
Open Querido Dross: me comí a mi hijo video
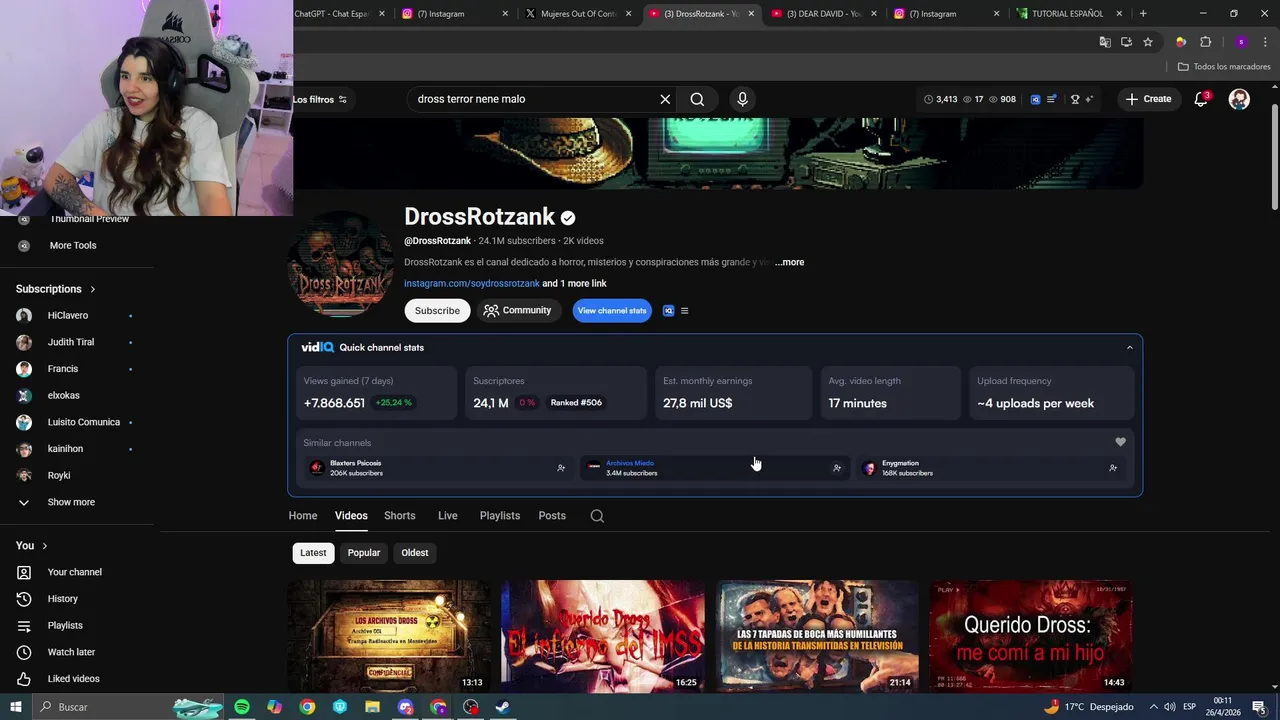pos(1030,635)
